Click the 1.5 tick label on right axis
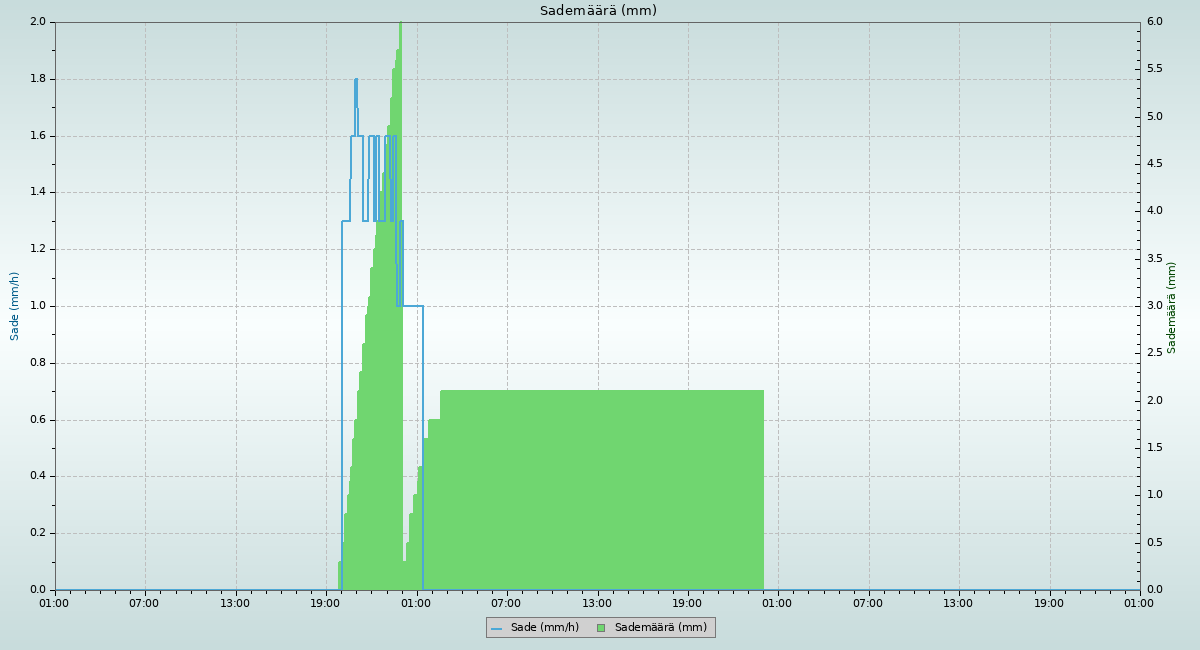The height and width of the screenshot is (650, 1200). tap(1154, 448)
